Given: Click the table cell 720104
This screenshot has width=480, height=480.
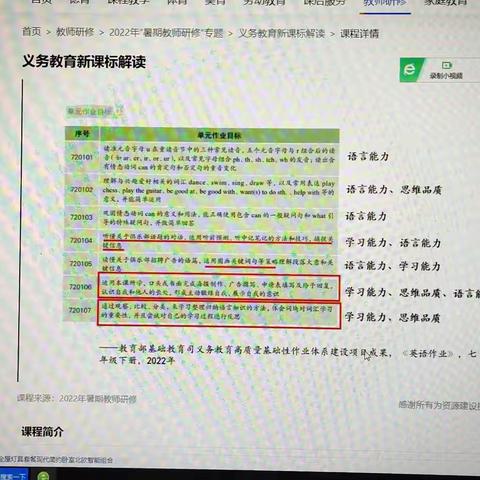Looking at the screenshot, I should point(81,240).
